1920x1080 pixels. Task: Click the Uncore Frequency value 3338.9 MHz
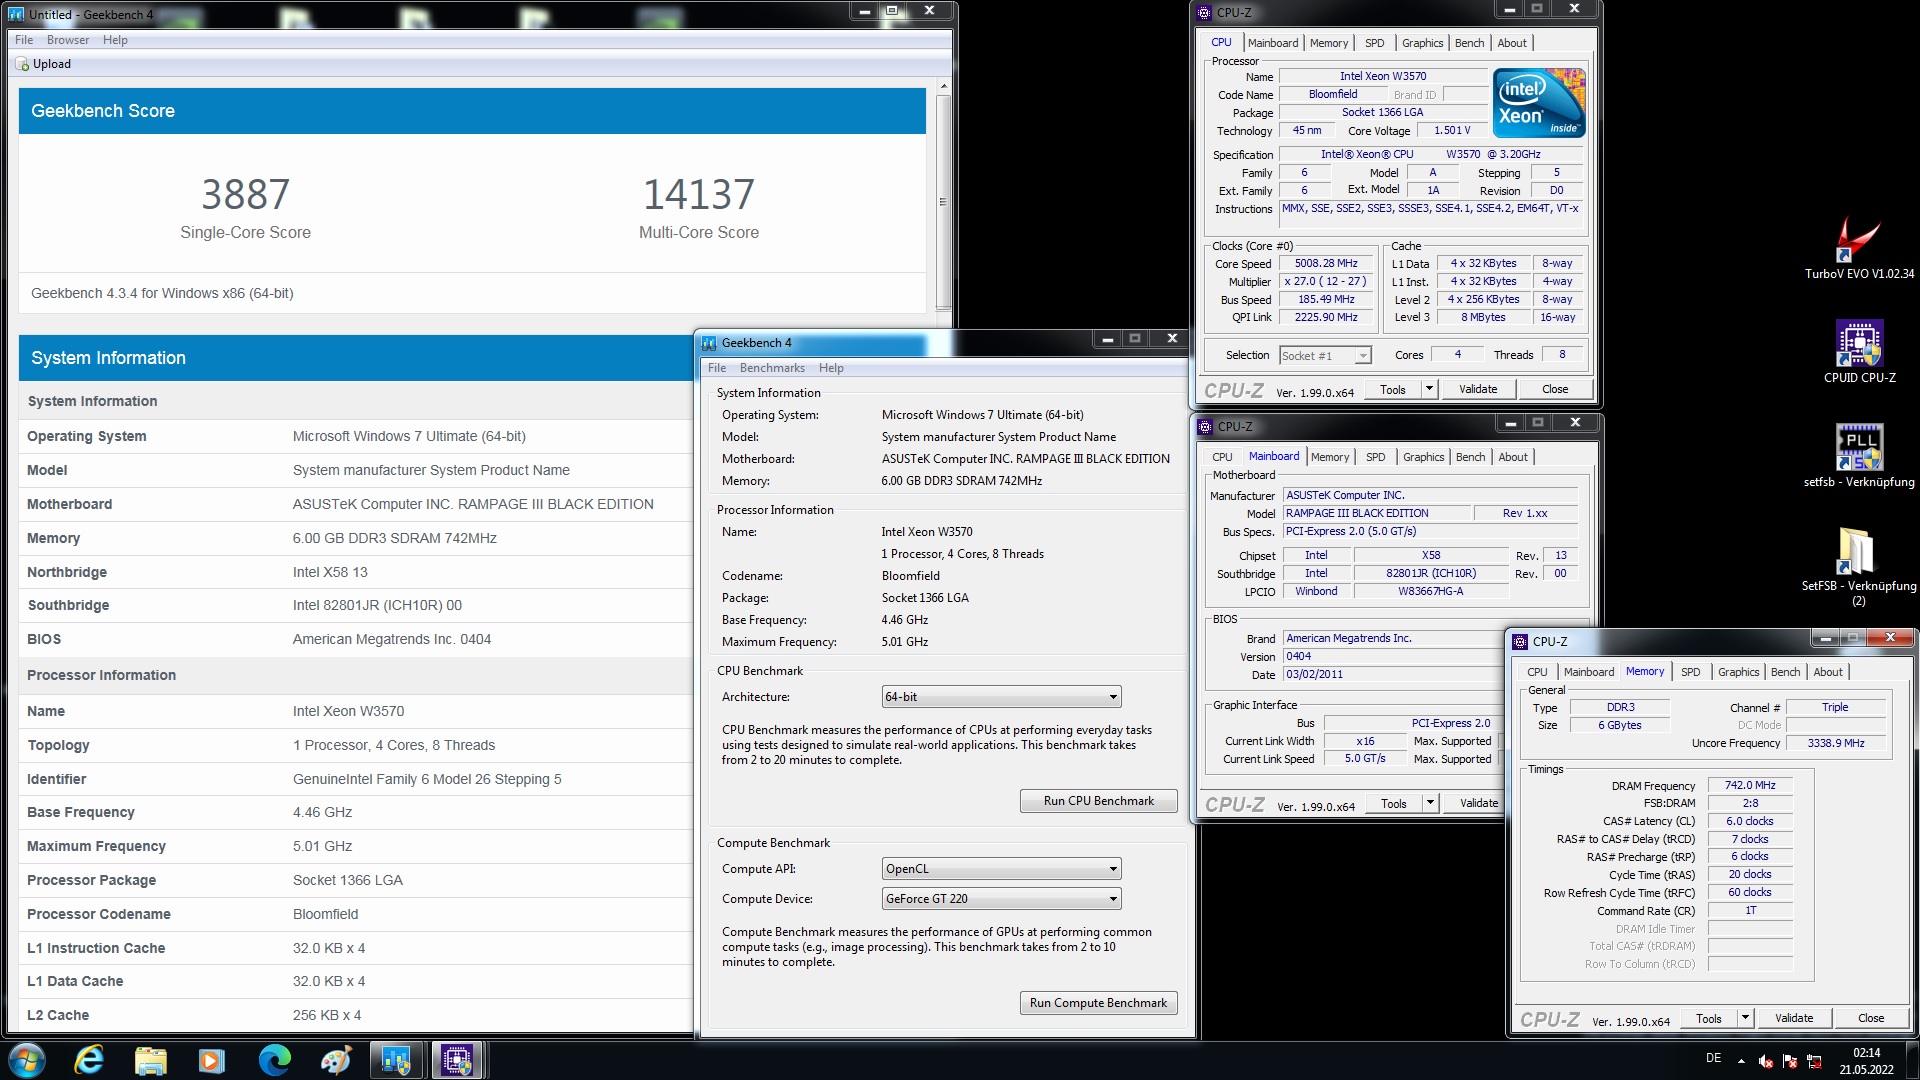coord(1836,743)
